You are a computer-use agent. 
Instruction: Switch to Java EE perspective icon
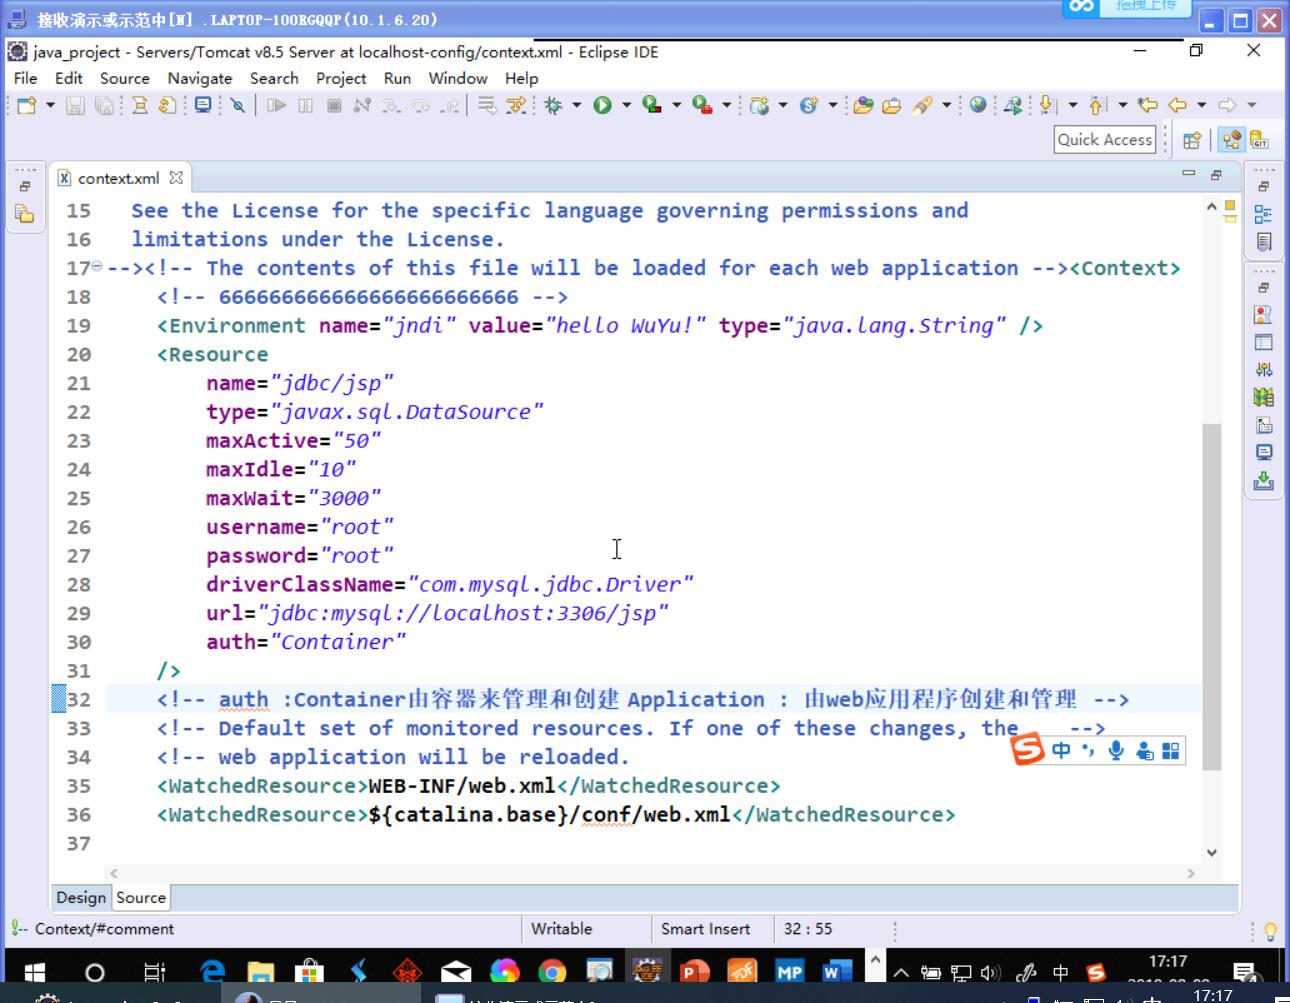point(1232,141)
